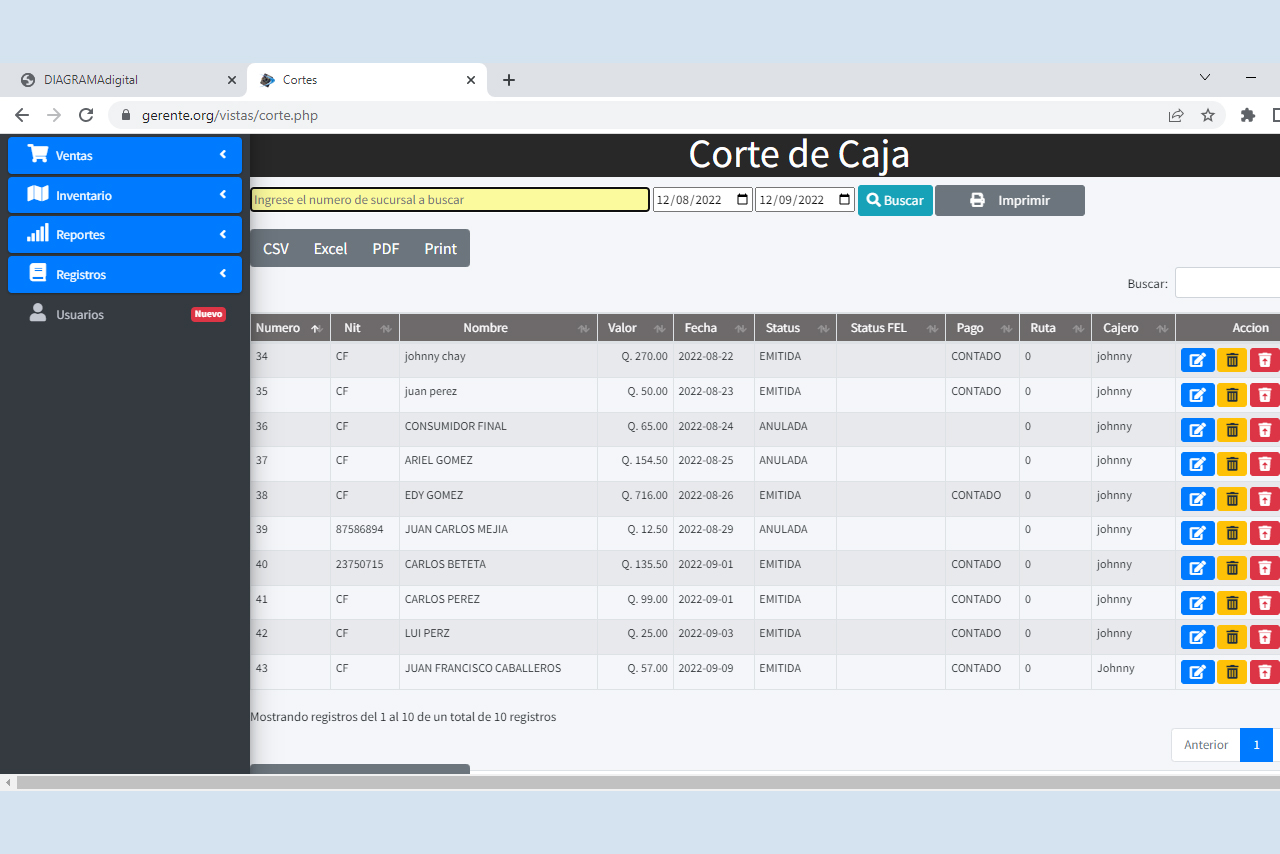Viewport: 1280px width, 854px height.
Task: Expand the Ventas menu chevron
Action: point(223,155)
